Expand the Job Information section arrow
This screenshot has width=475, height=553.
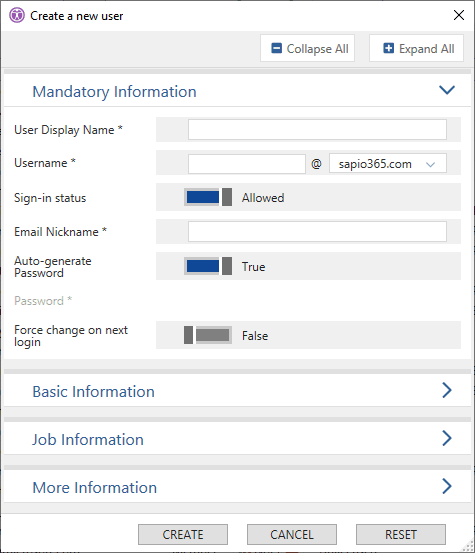tap(447, 438)
